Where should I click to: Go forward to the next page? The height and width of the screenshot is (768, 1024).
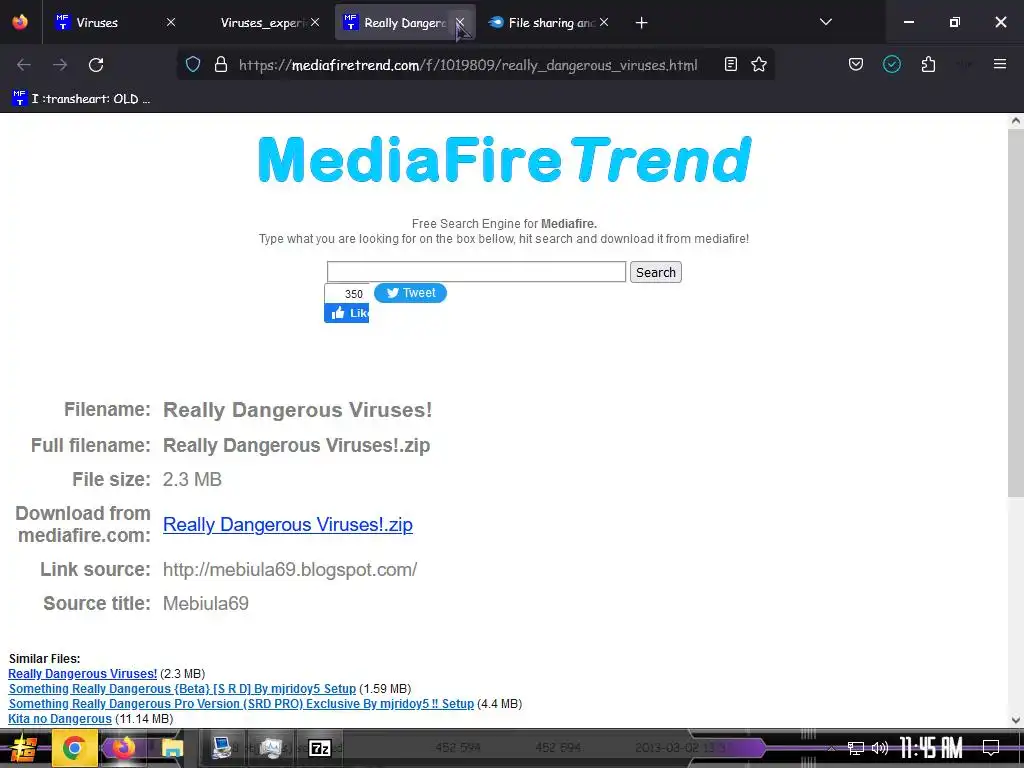[60, 65]
